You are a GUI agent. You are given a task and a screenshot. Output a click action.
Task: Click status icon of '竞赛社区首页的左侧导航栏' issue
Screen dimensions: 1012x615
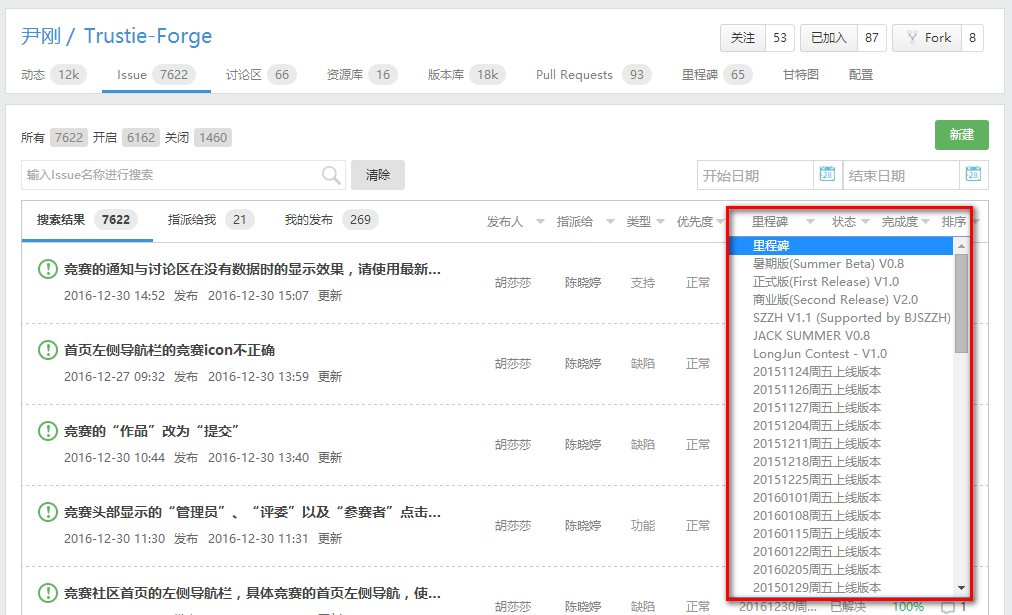48,592
